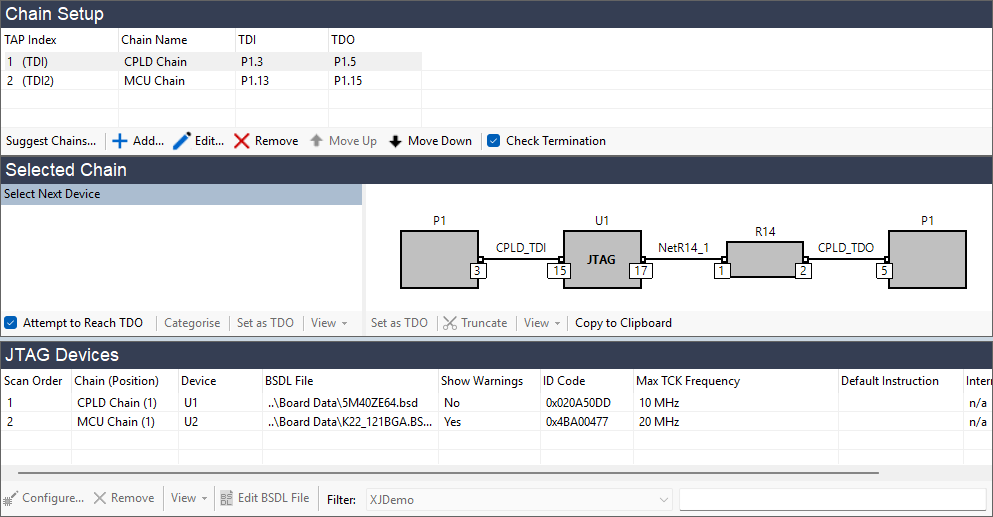The width and height of the screenshot is (993, 517).
Task: Click the pencil Edit chain icon
Action: 182,141
